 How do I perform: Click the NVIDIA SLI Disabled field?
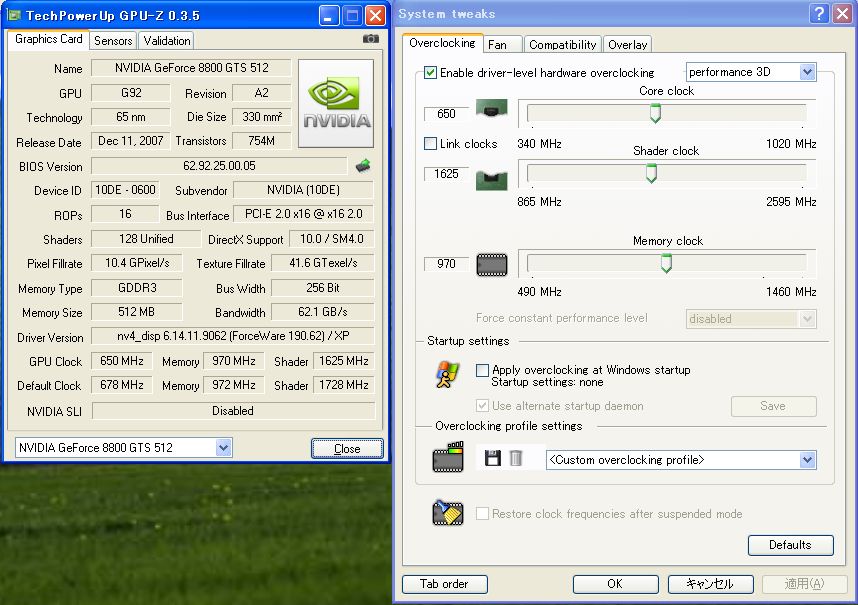[233, 411]
